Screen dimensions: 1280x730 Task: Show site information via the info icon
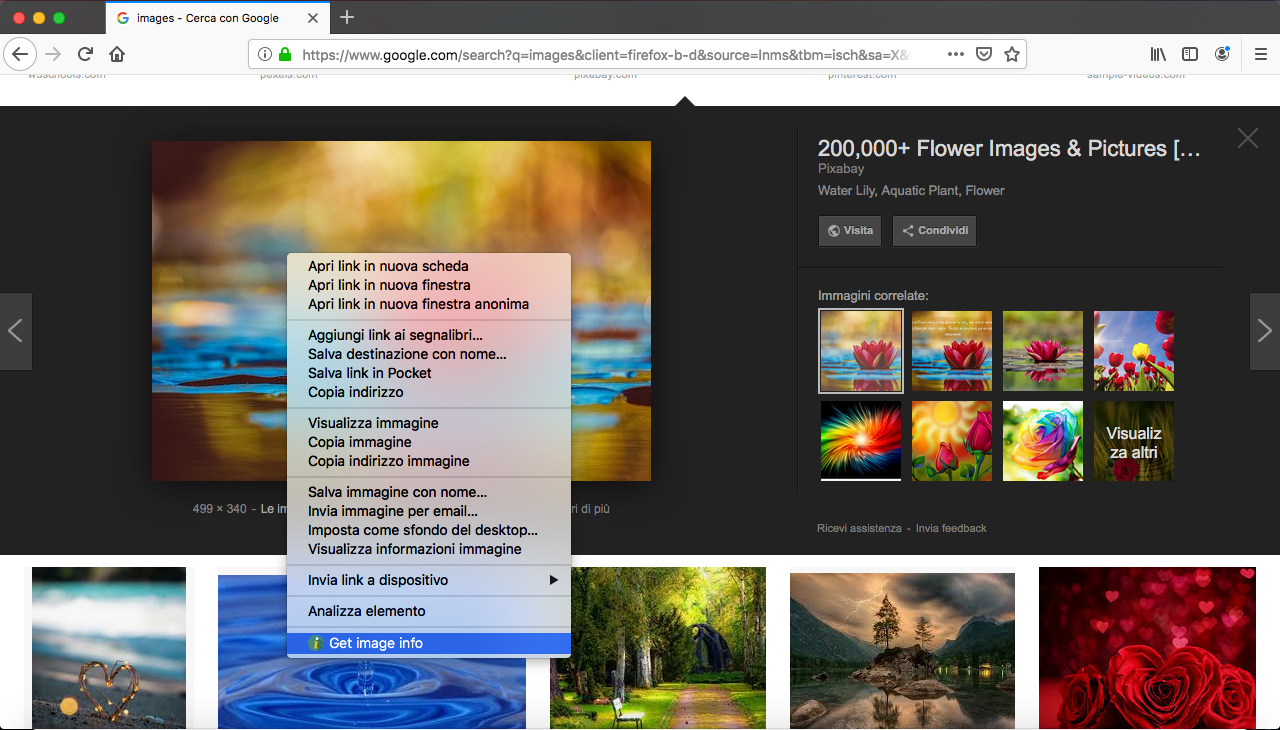pyautogui.click(x=265, y=55)
